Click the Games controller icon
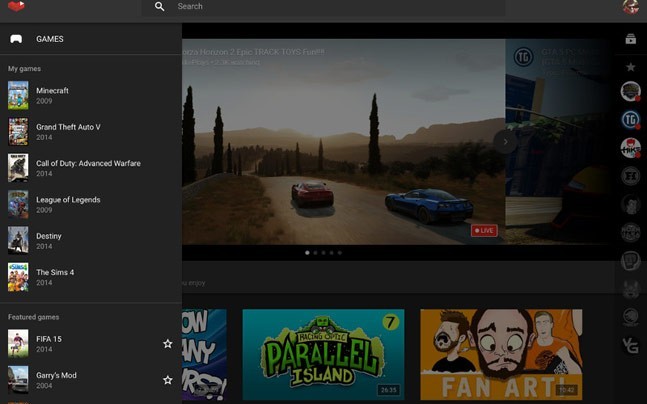The height and width of the screenshot is (404, 647). pyautogui.click(x=16, y=39)
